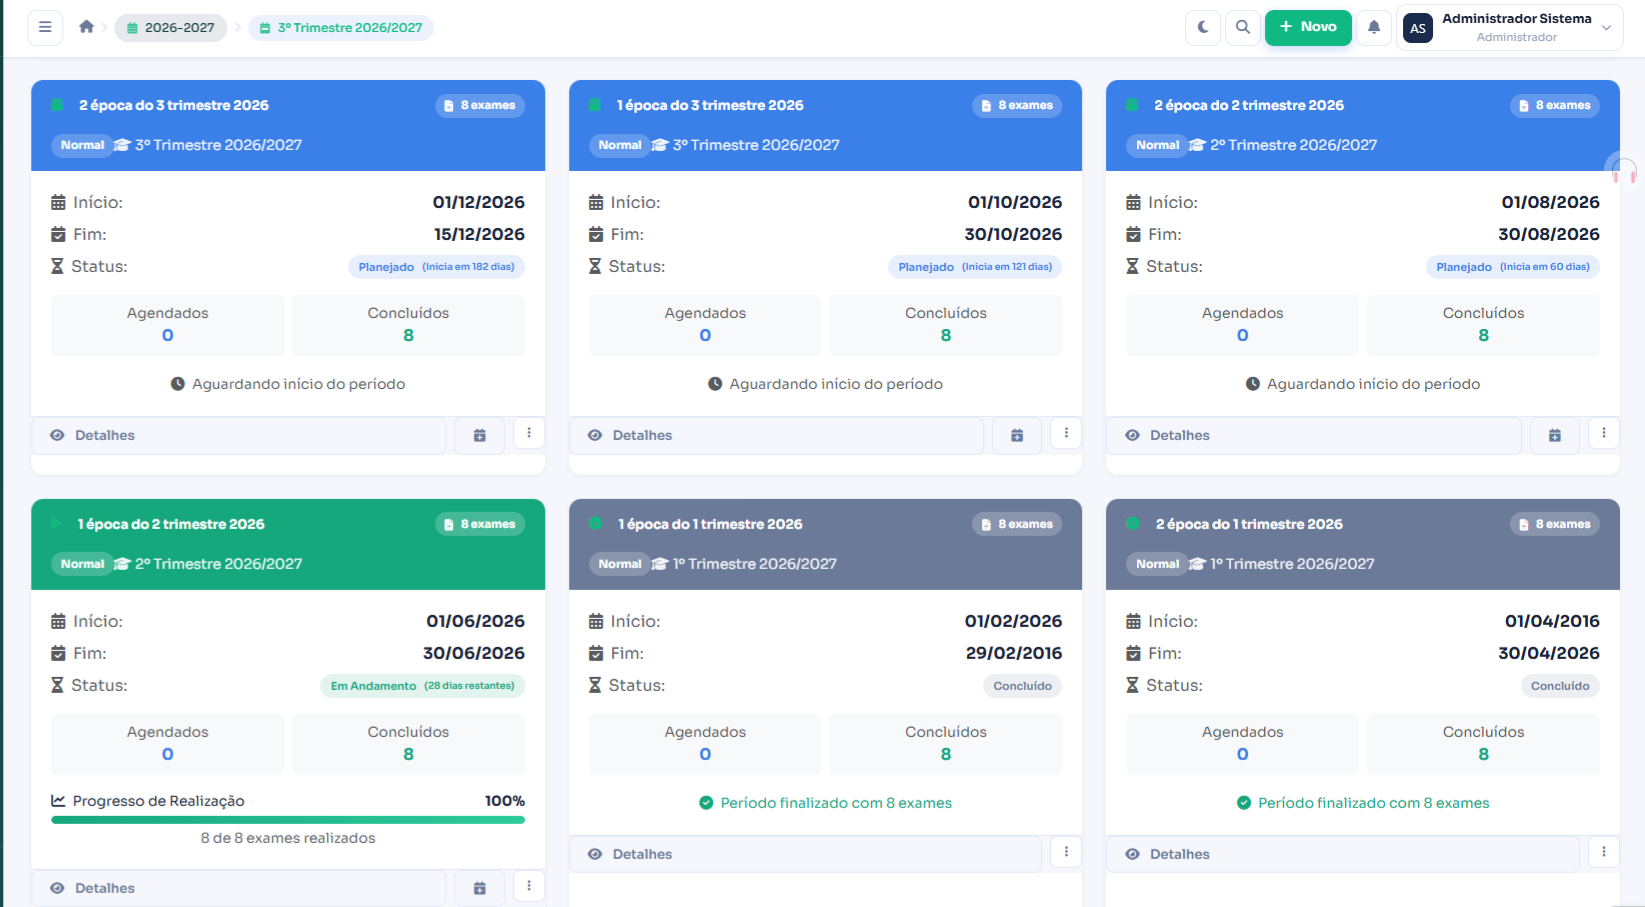Screen dimensions: 1645x907
Task: Click Início date 01/12/2026
Action: [479, 202]
